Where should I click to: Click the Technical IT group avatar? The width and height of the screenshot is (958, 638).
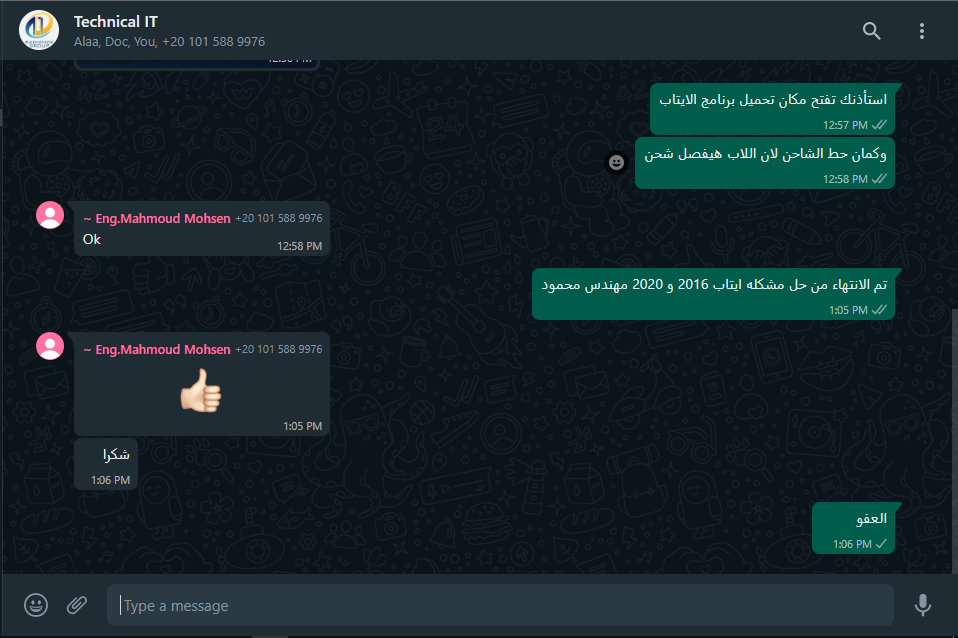tap(39, 30)
